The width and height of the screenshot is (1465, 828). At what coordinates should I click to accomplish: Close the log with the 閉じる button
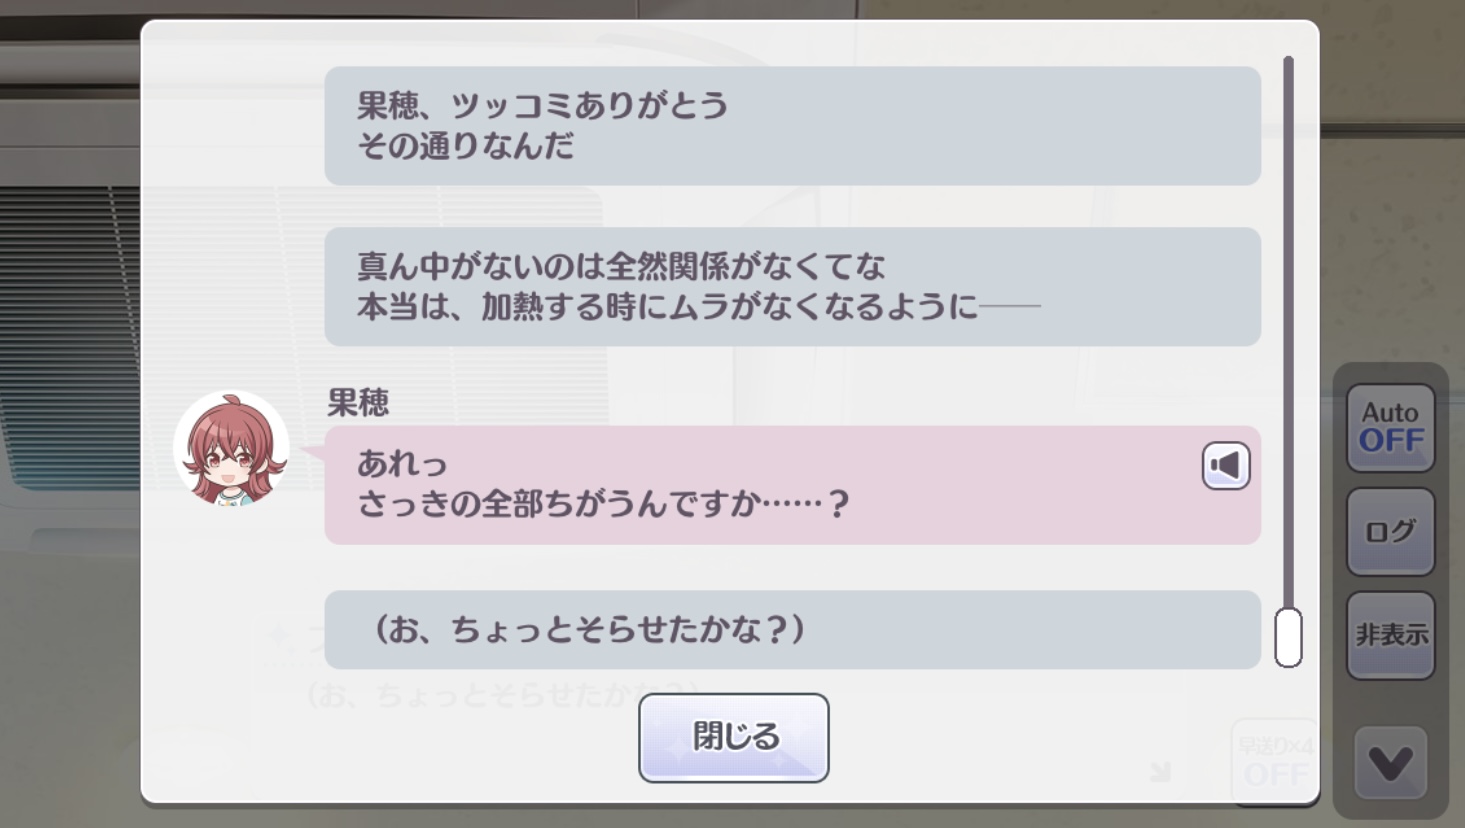(x=734, y=737)
